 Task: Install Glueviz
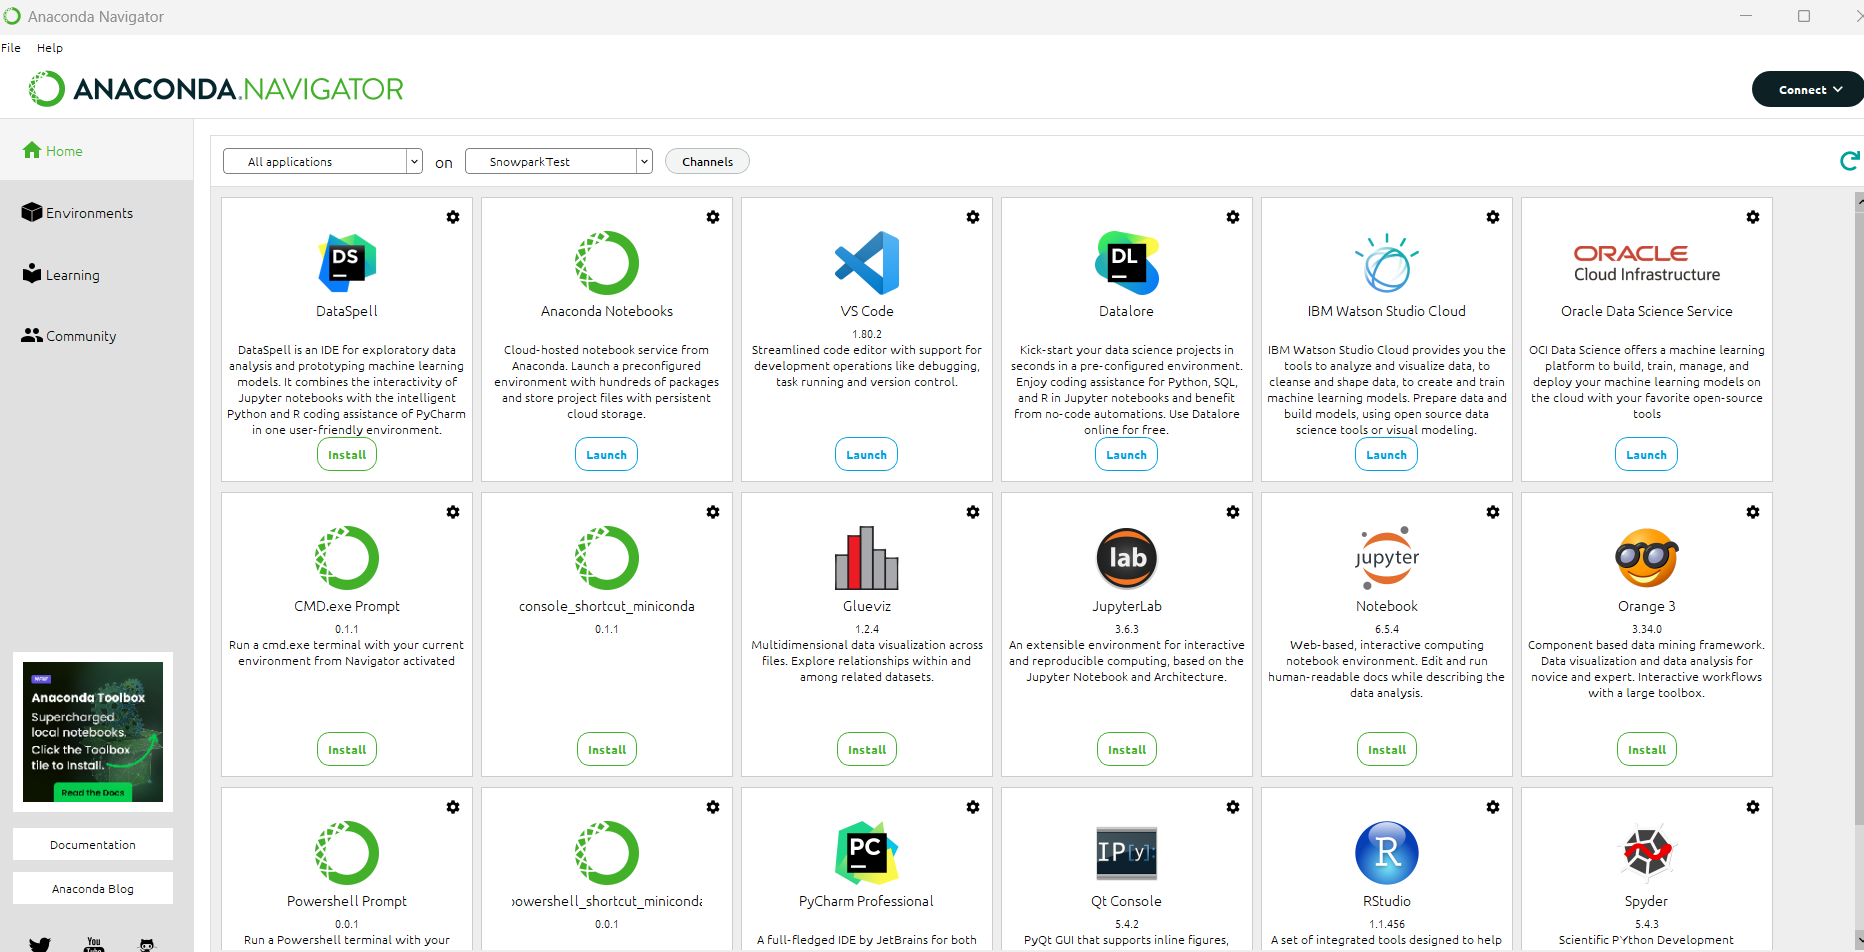(x=867, y=750)
